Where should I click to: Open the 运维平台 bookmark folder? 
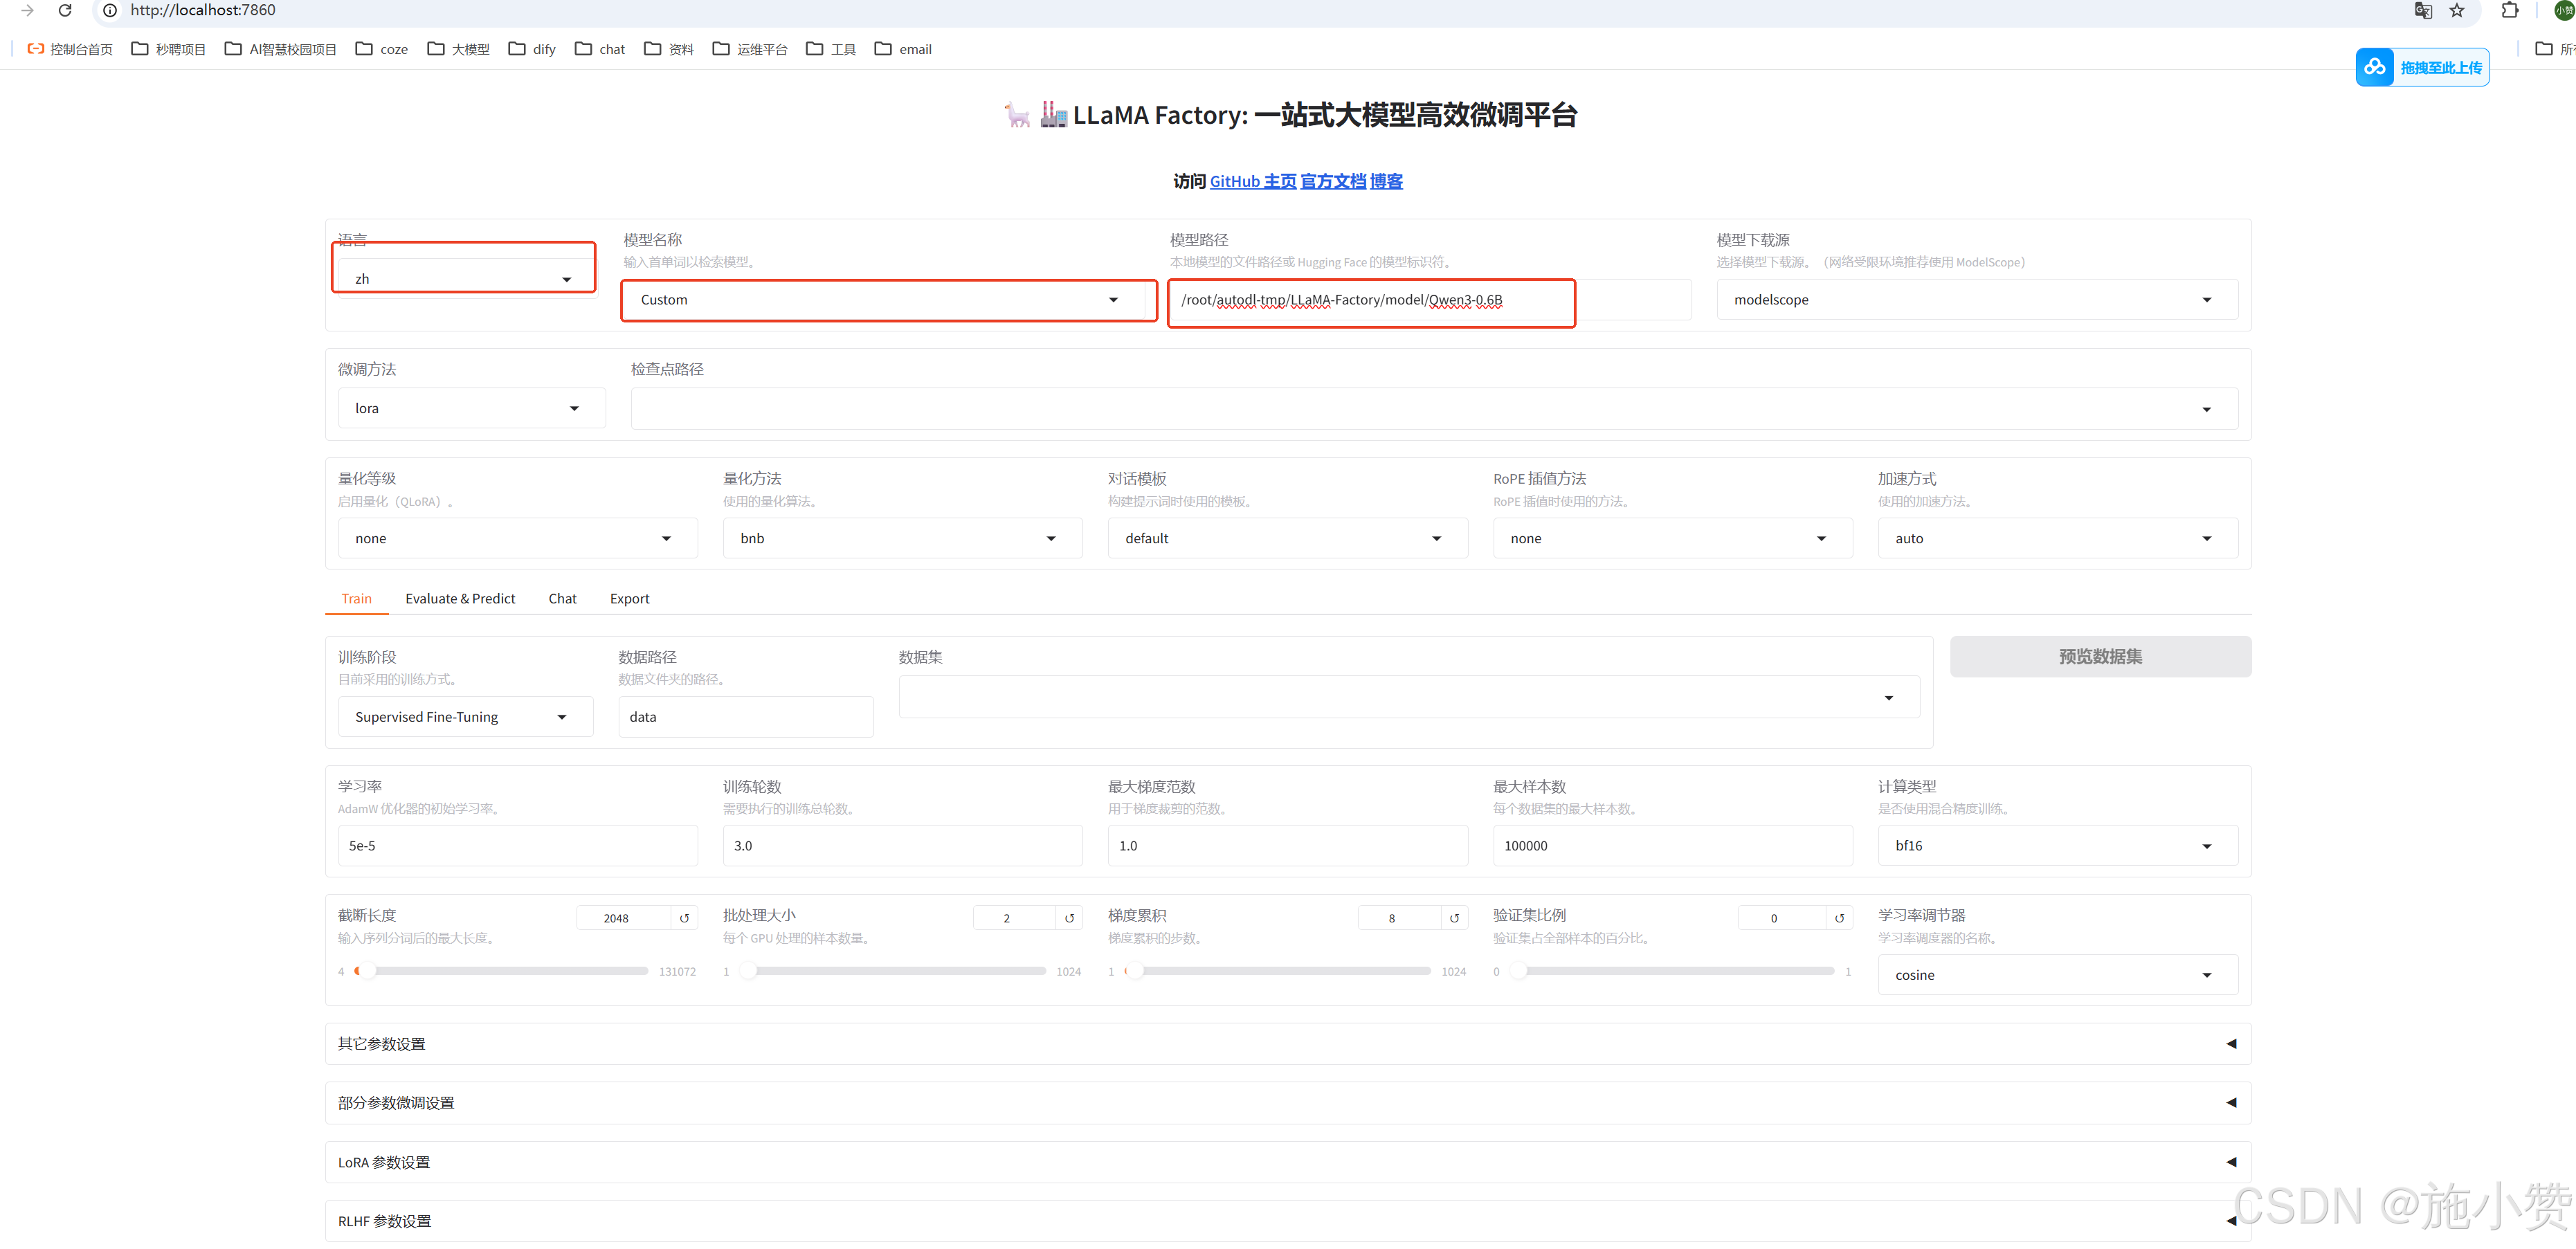coord(750,49)
